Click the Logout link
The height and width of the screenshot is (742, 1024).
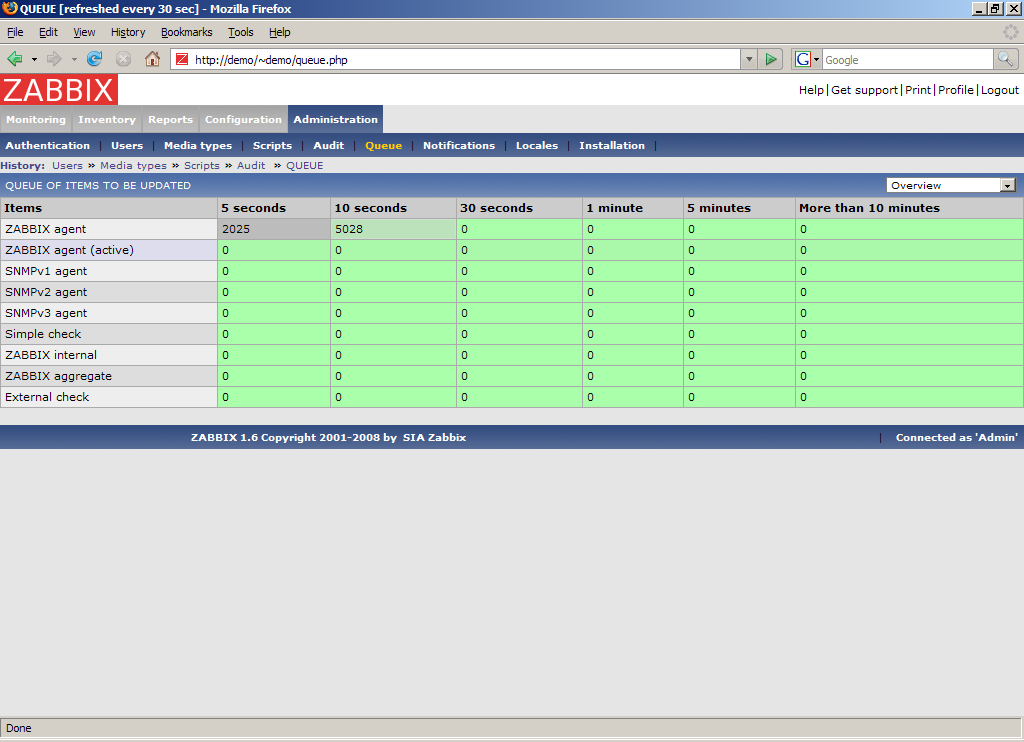tap(1000, 90)
